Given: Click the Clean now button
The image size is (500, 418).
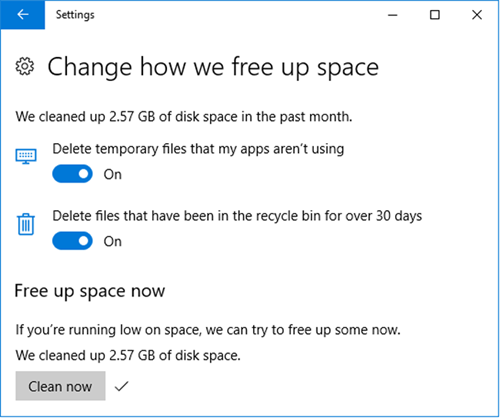Looking at the screenshot, I should pyautogui.click(x=60, y=386).
